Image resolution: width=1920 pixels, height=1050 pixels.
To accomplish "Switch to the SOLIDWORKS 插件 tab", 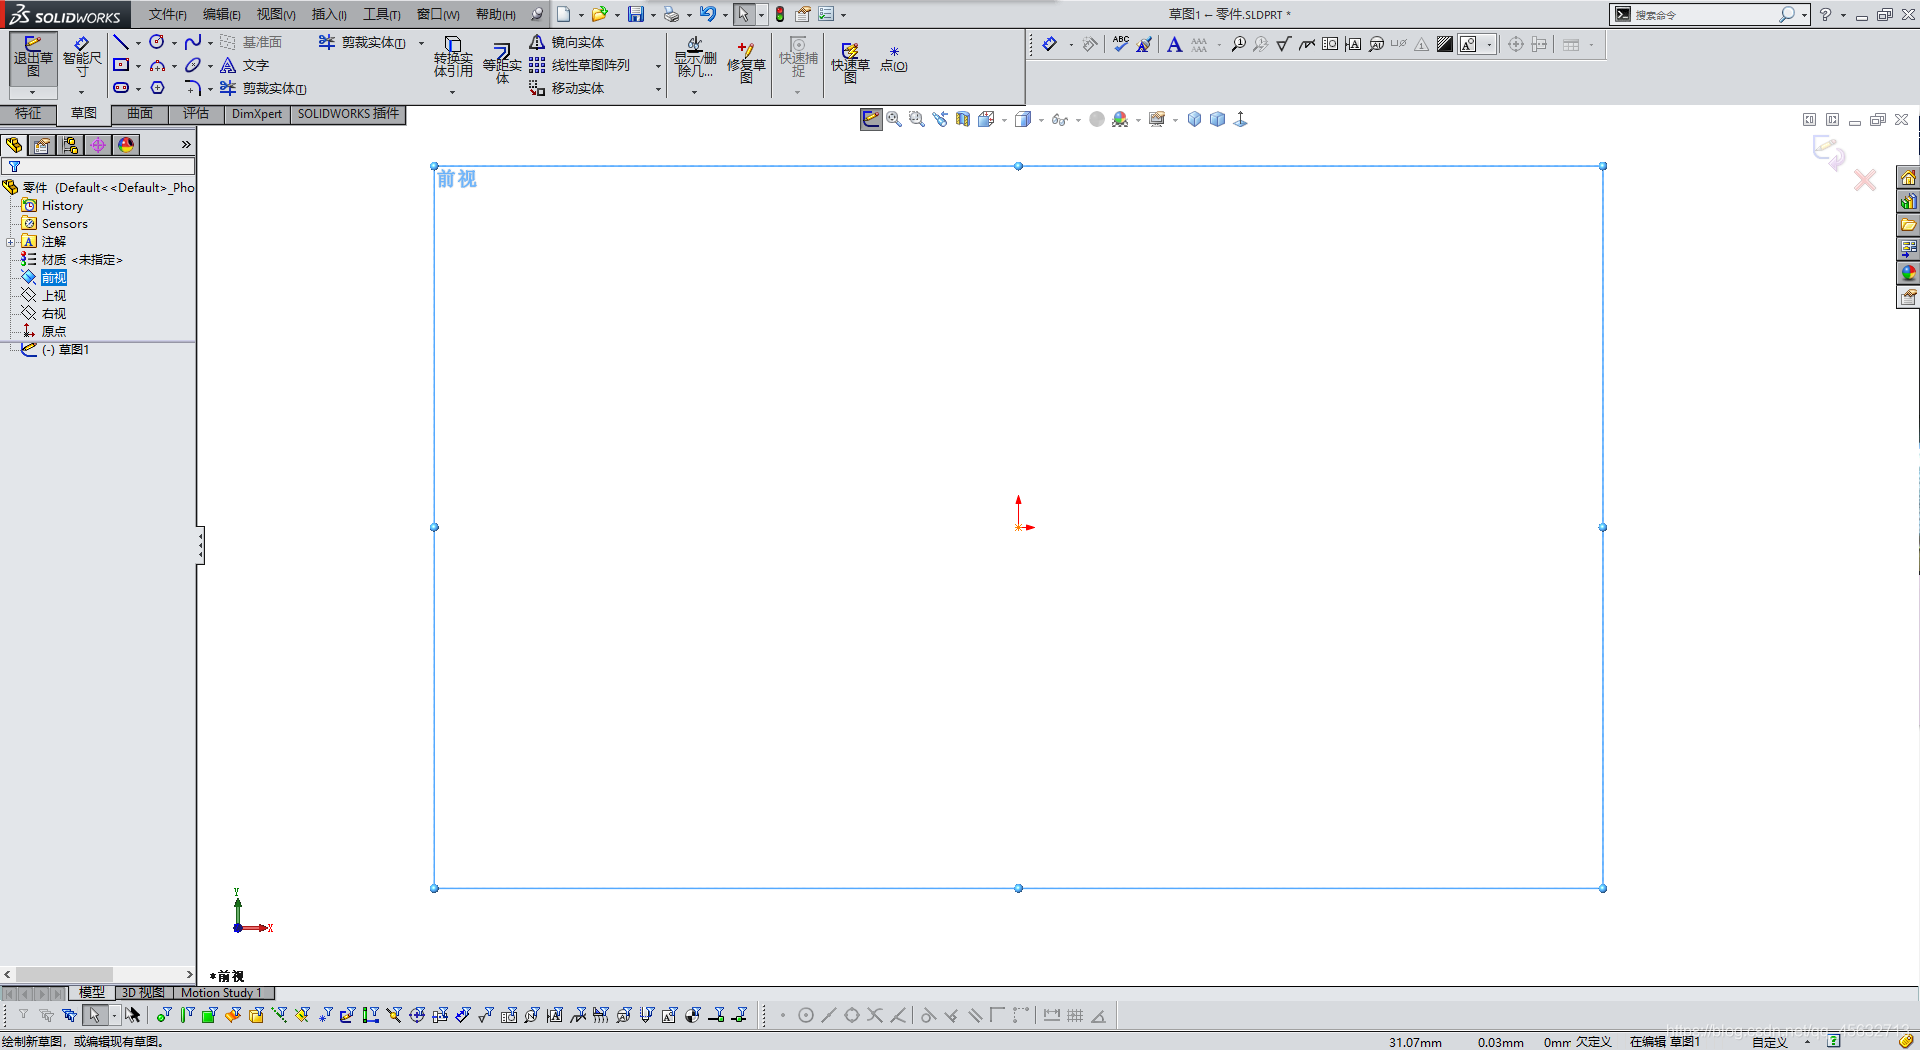I will 348,114.
